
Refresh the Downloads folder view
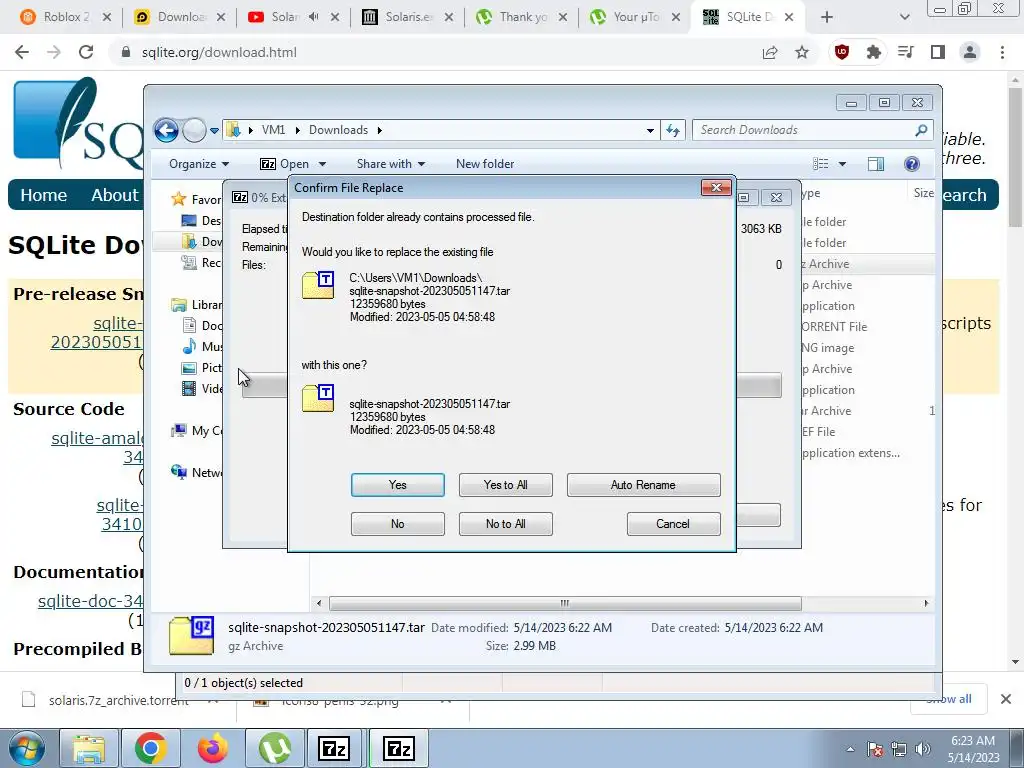673,130
